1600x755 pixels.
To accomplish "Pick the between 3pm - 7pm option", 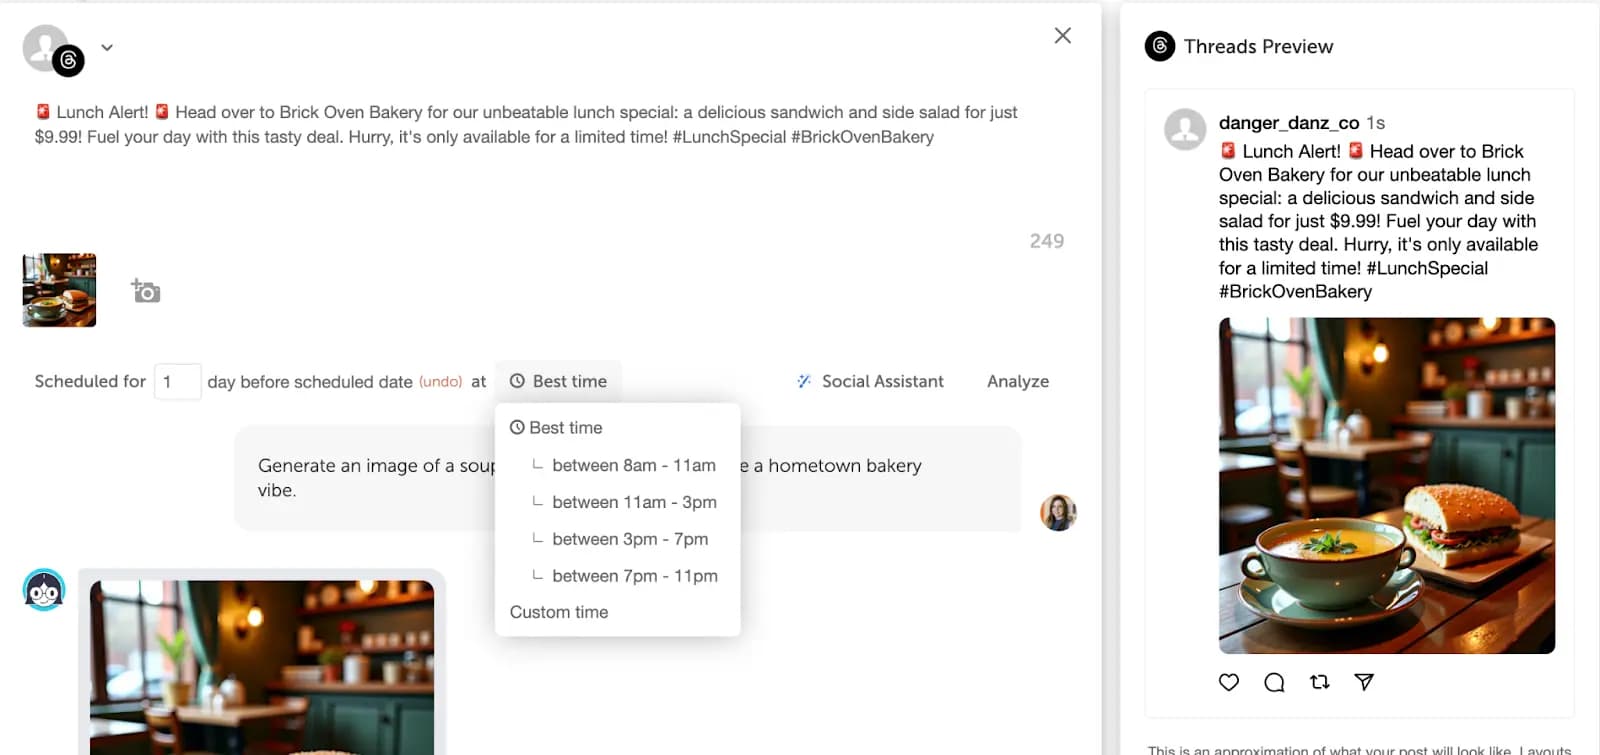I will [629, 539].
